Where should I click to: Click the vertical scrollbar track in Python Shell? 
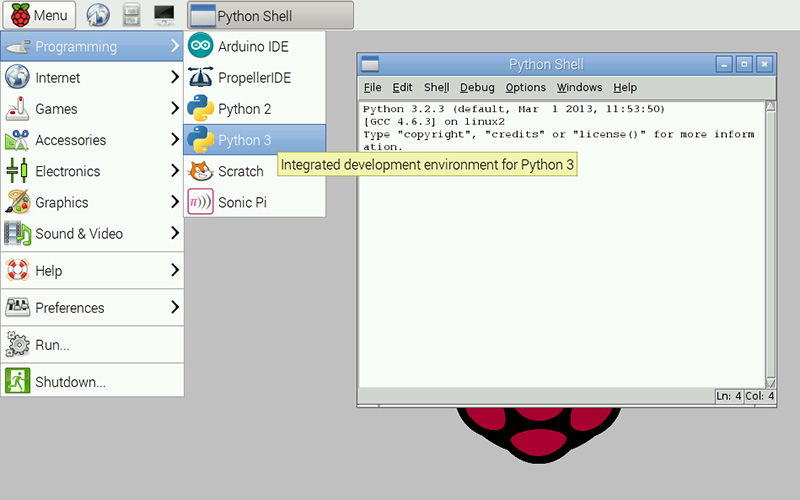pyautogui.click(x=770, y=245)
